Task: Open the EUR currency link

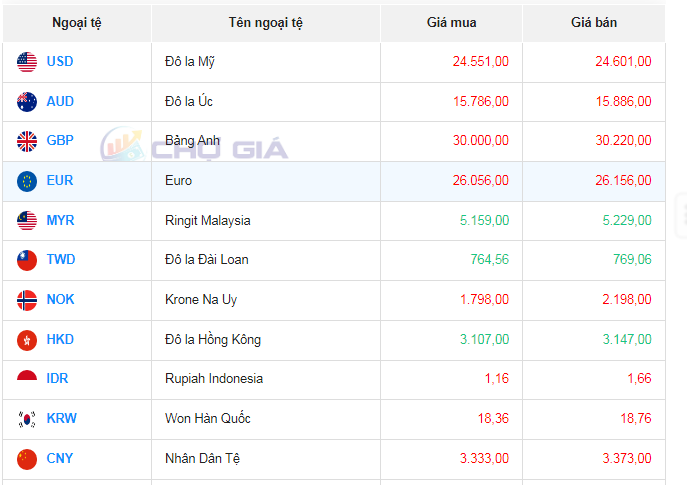Action: point(60,180)
